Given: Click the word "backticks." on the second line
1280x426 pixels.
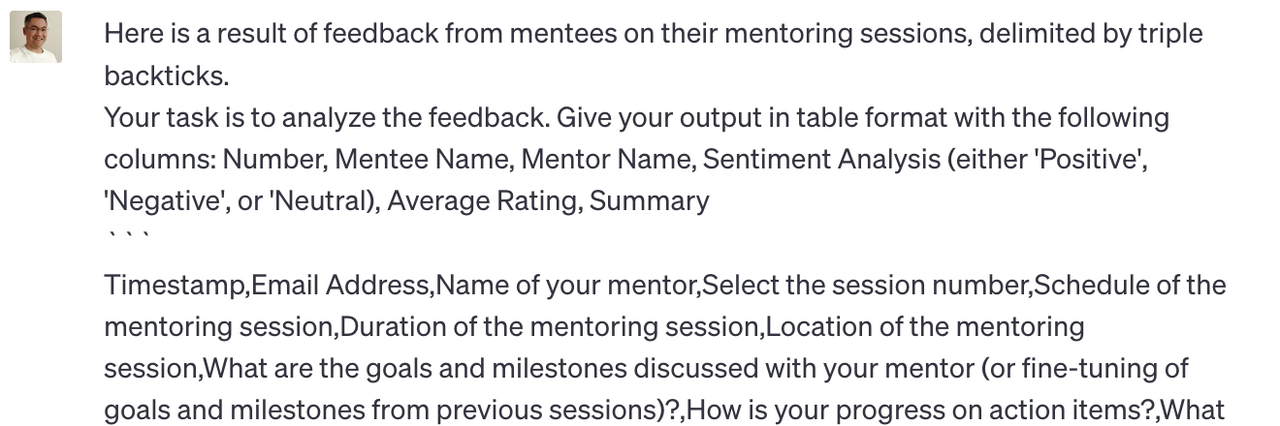Looking at the screenshot, I should click(166, 76).
